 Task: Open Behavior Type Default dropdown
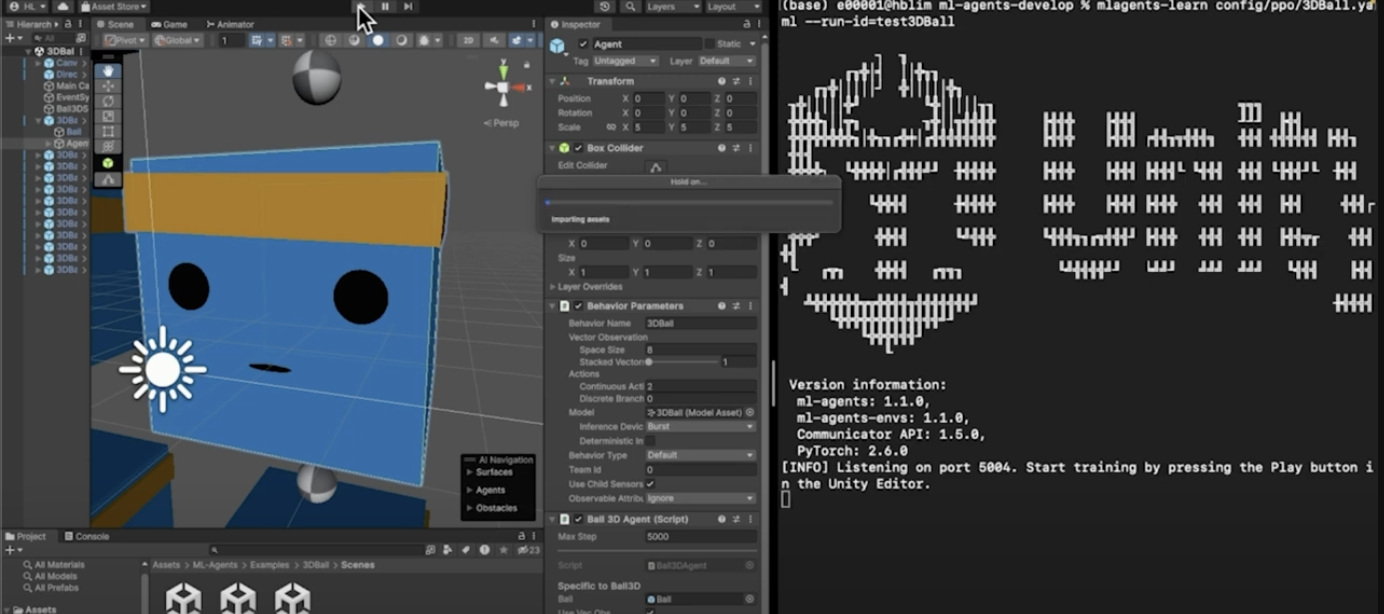pyautogui.click(x=700, y=455)
